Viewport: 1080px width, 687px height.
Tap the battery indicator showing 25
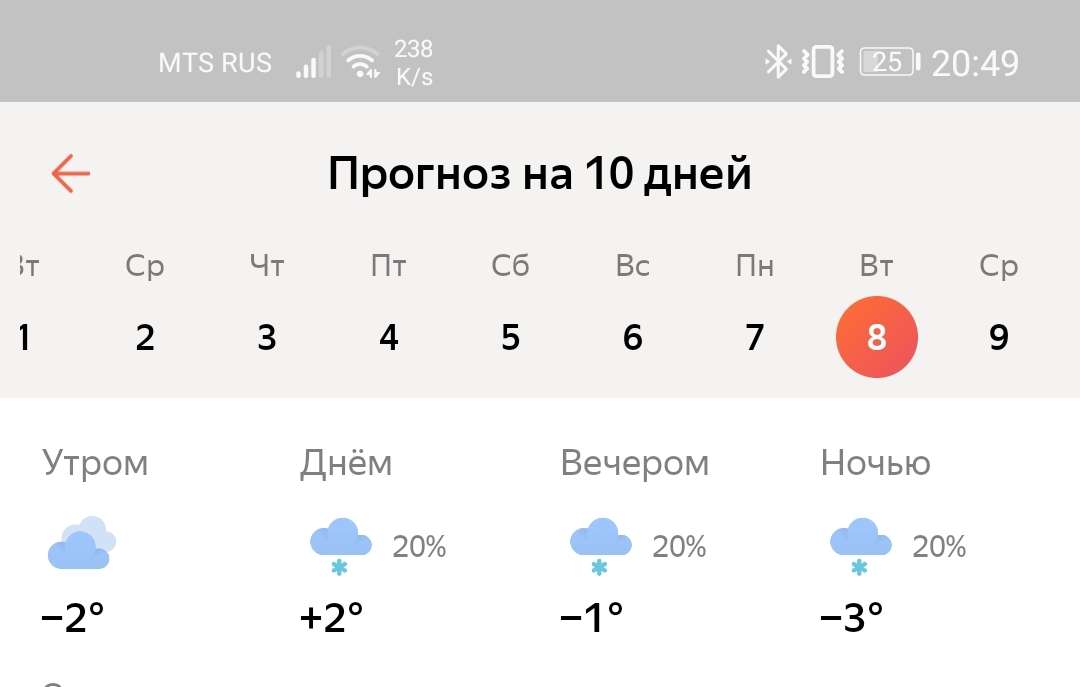[x=890, y=62]
